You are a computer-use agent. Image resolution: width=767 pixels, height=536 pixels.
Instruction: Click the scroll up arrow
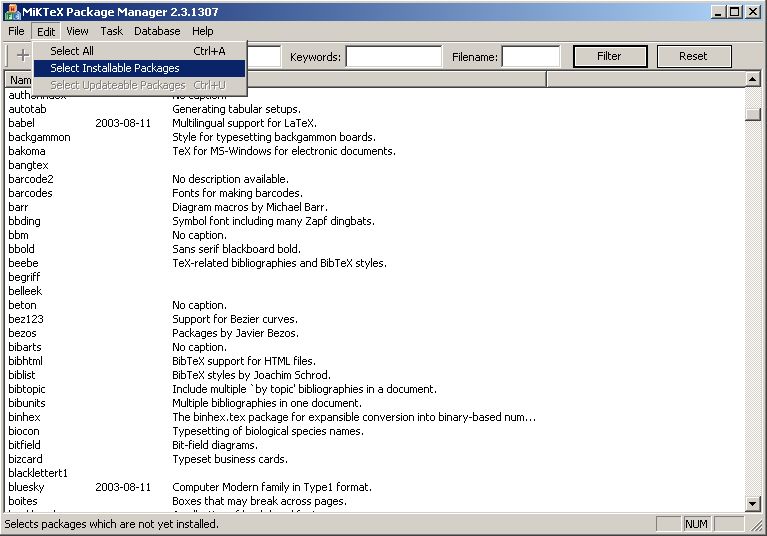point(752,79)
